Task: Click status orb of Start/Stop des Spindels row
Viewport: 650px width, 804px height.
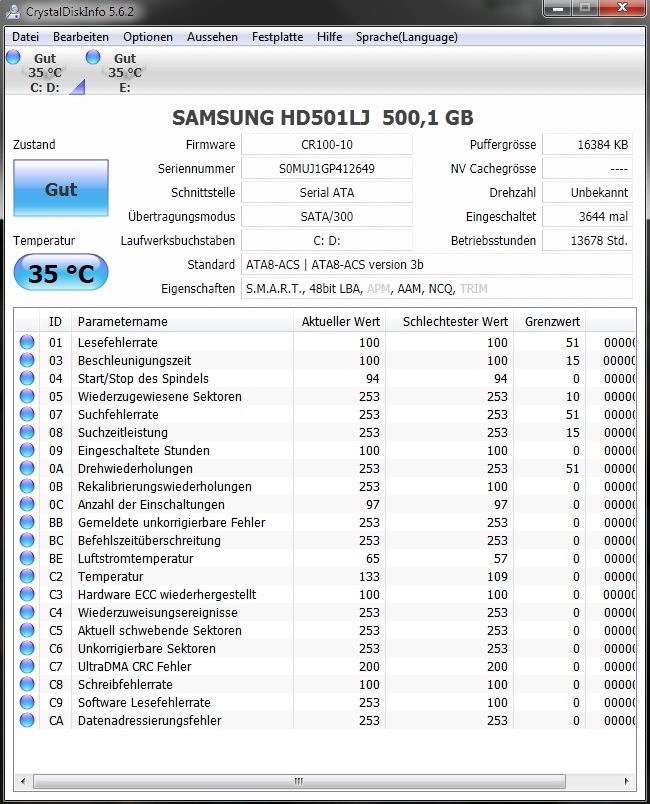Action: [27, 378]
